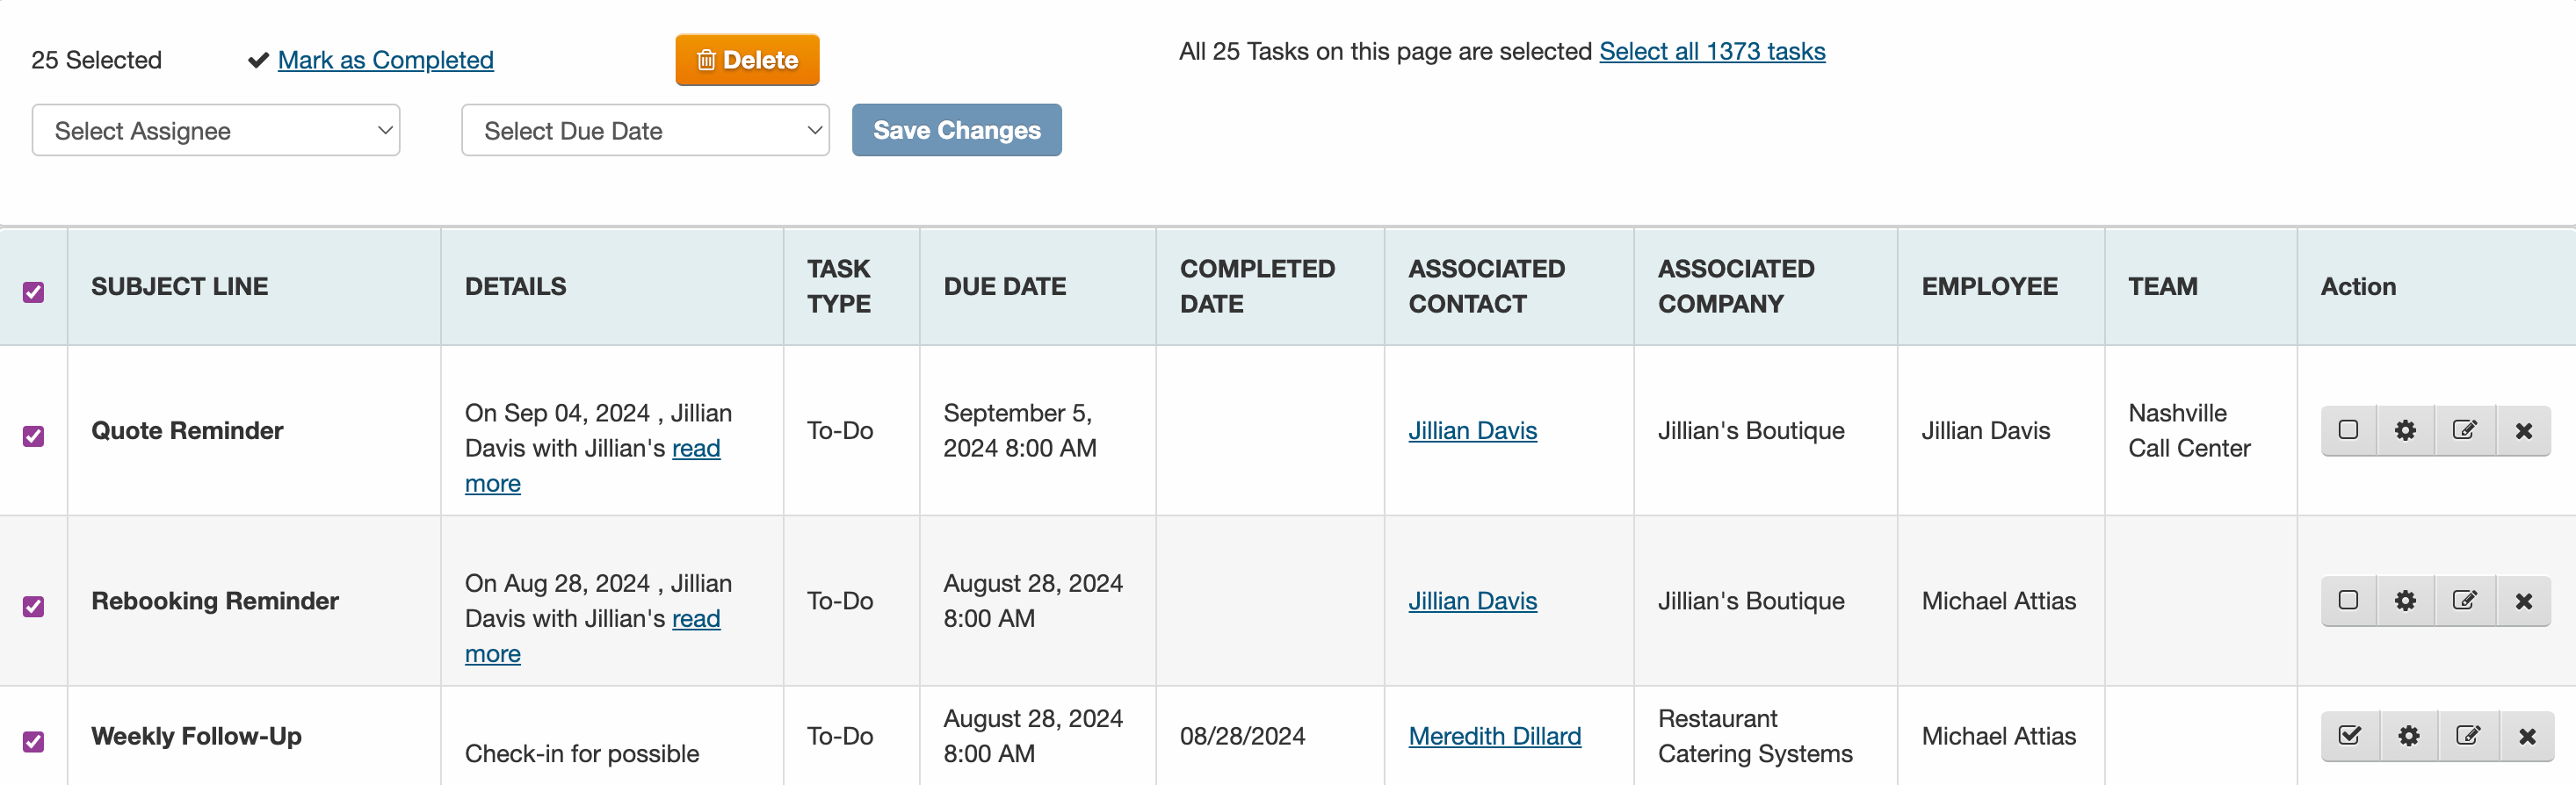Edit the Rebooking Reminder task via pencil icon
Image resolution: width=2576 pixels, height=785 pixels.
pos(2465,601)
